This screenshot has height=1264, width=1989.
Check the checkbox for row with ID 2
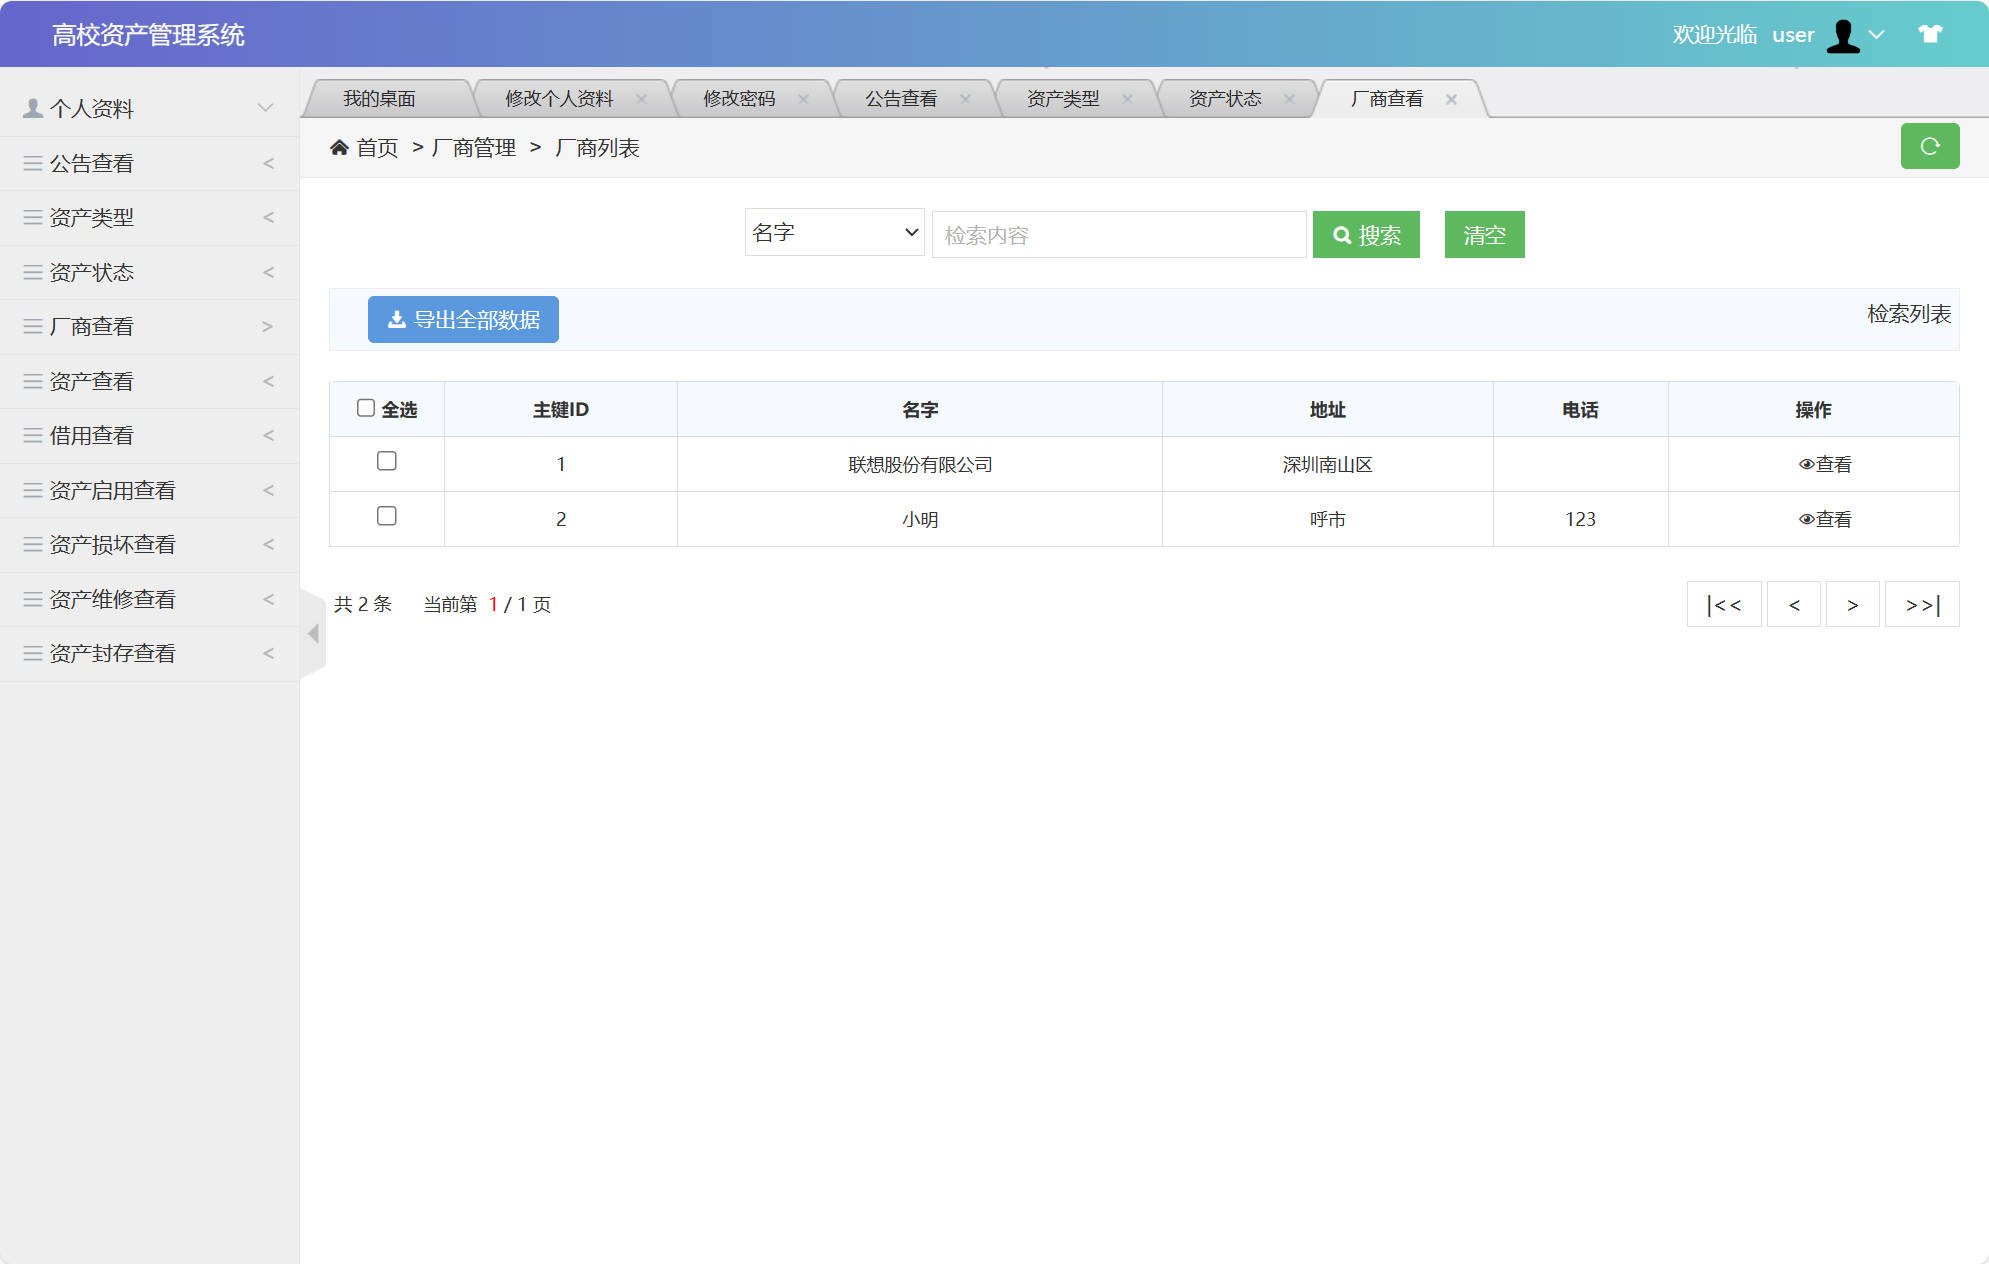click(x=387, y=516)
